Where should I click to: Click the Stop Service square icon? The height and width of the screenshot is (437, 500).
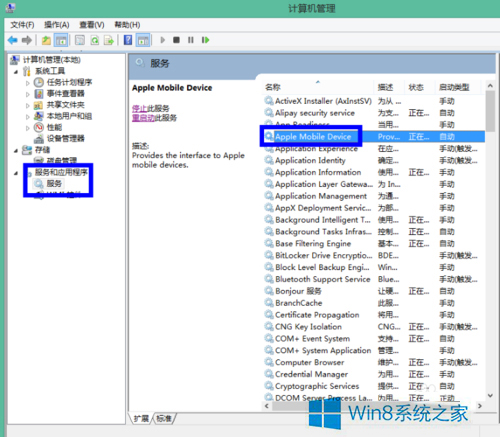point(176,40)
